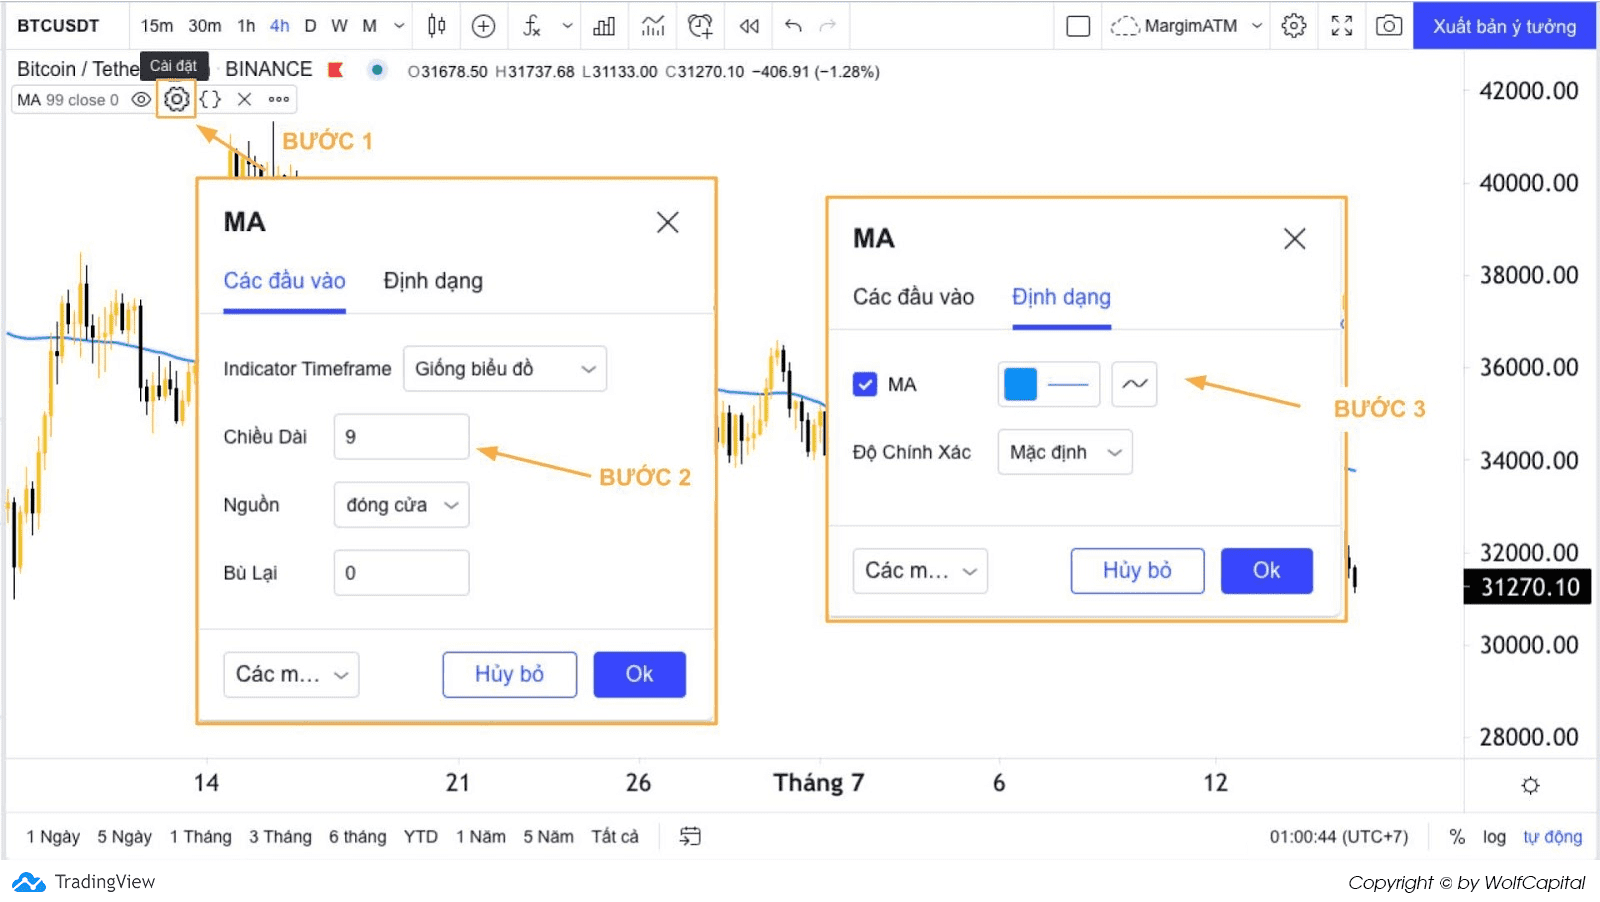Select 30m timeframe

205,26
